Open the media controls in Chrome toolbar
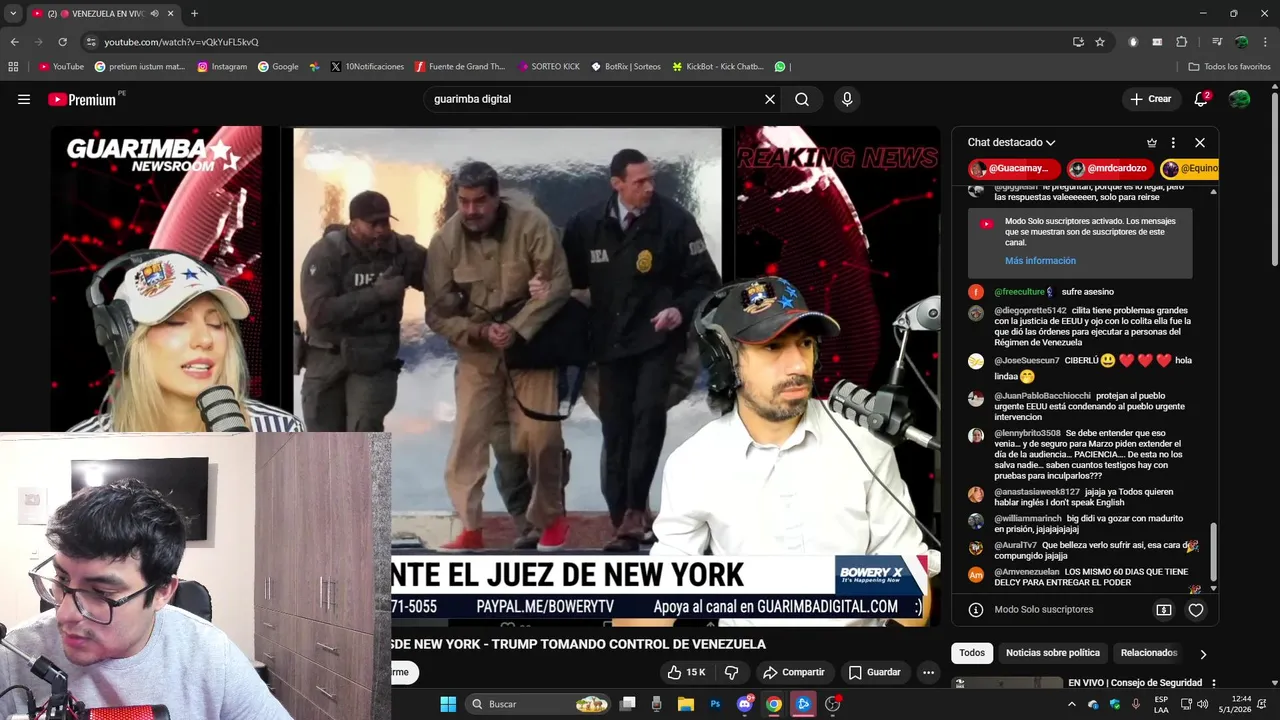The height and width of the screenshot is (720, 1280). click(1217, 42)
